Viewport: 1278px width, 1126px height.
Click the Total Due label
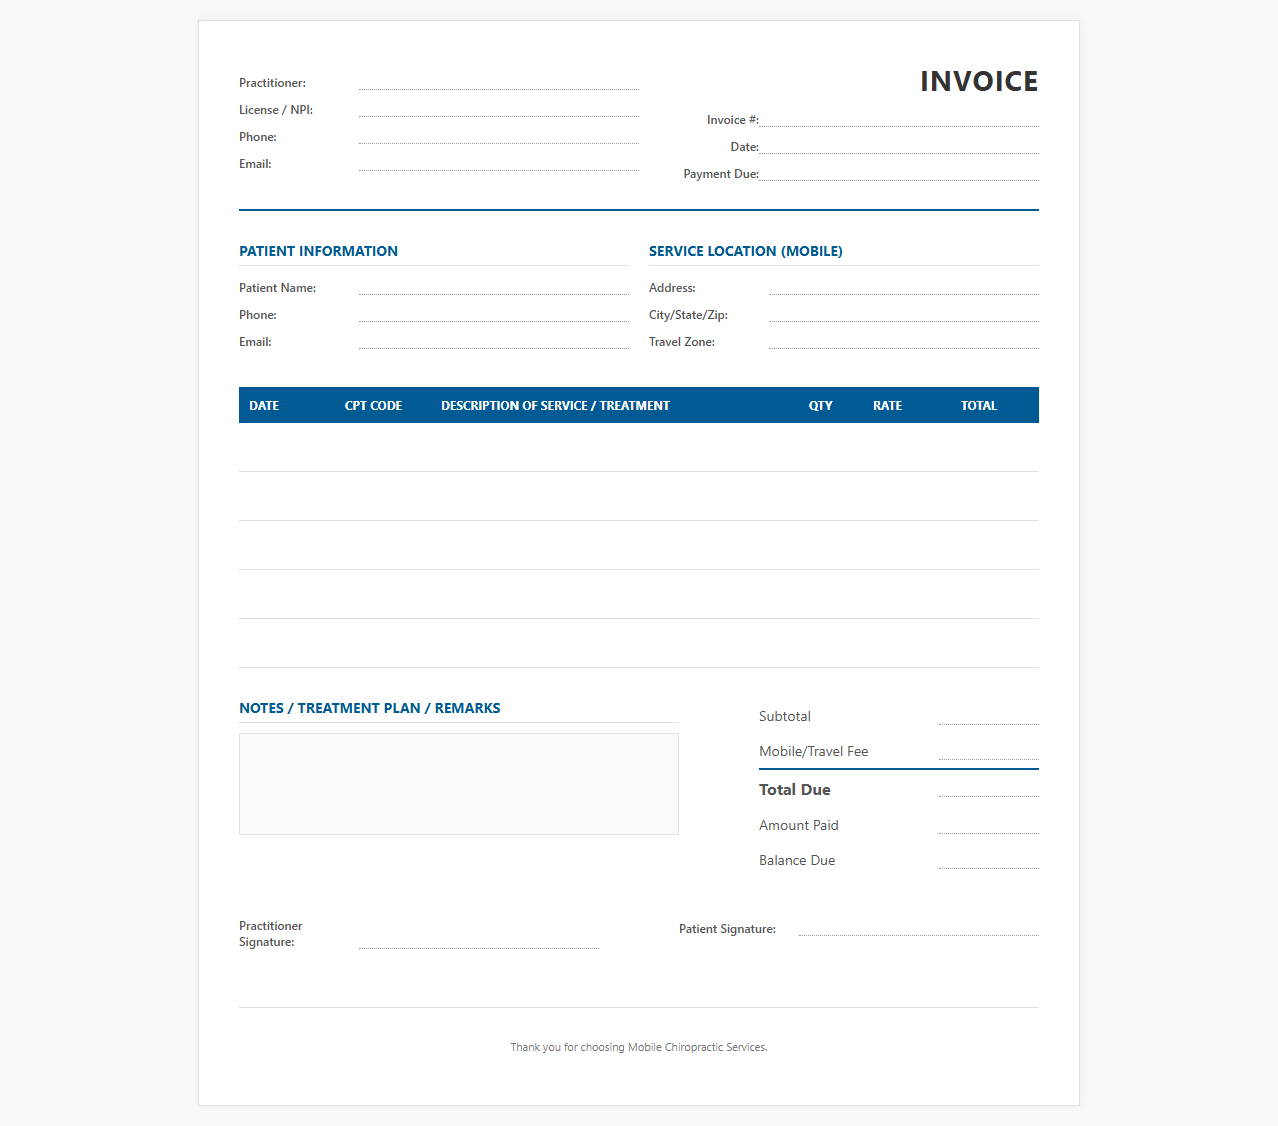click(795, 789)
